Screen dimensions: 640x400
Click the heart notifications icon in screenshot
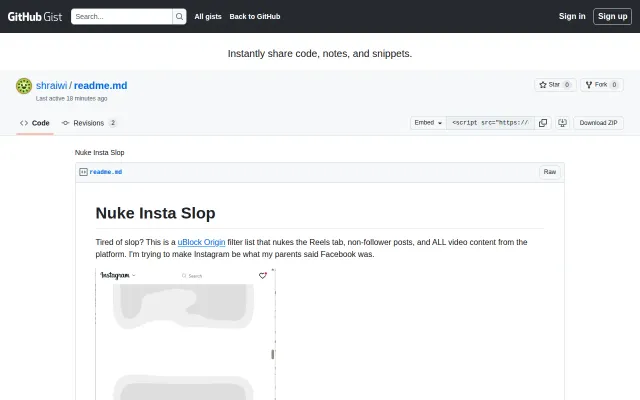(x=263, y=276)
